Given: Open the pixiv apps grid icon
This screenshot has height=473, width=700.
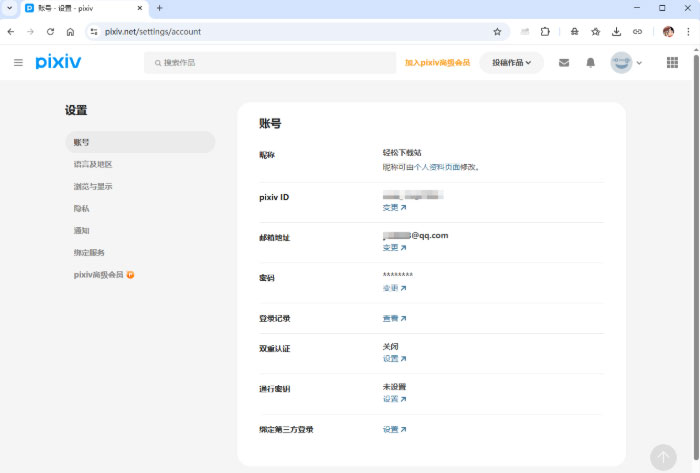Looking at the screenshot, I should point(672,62).
